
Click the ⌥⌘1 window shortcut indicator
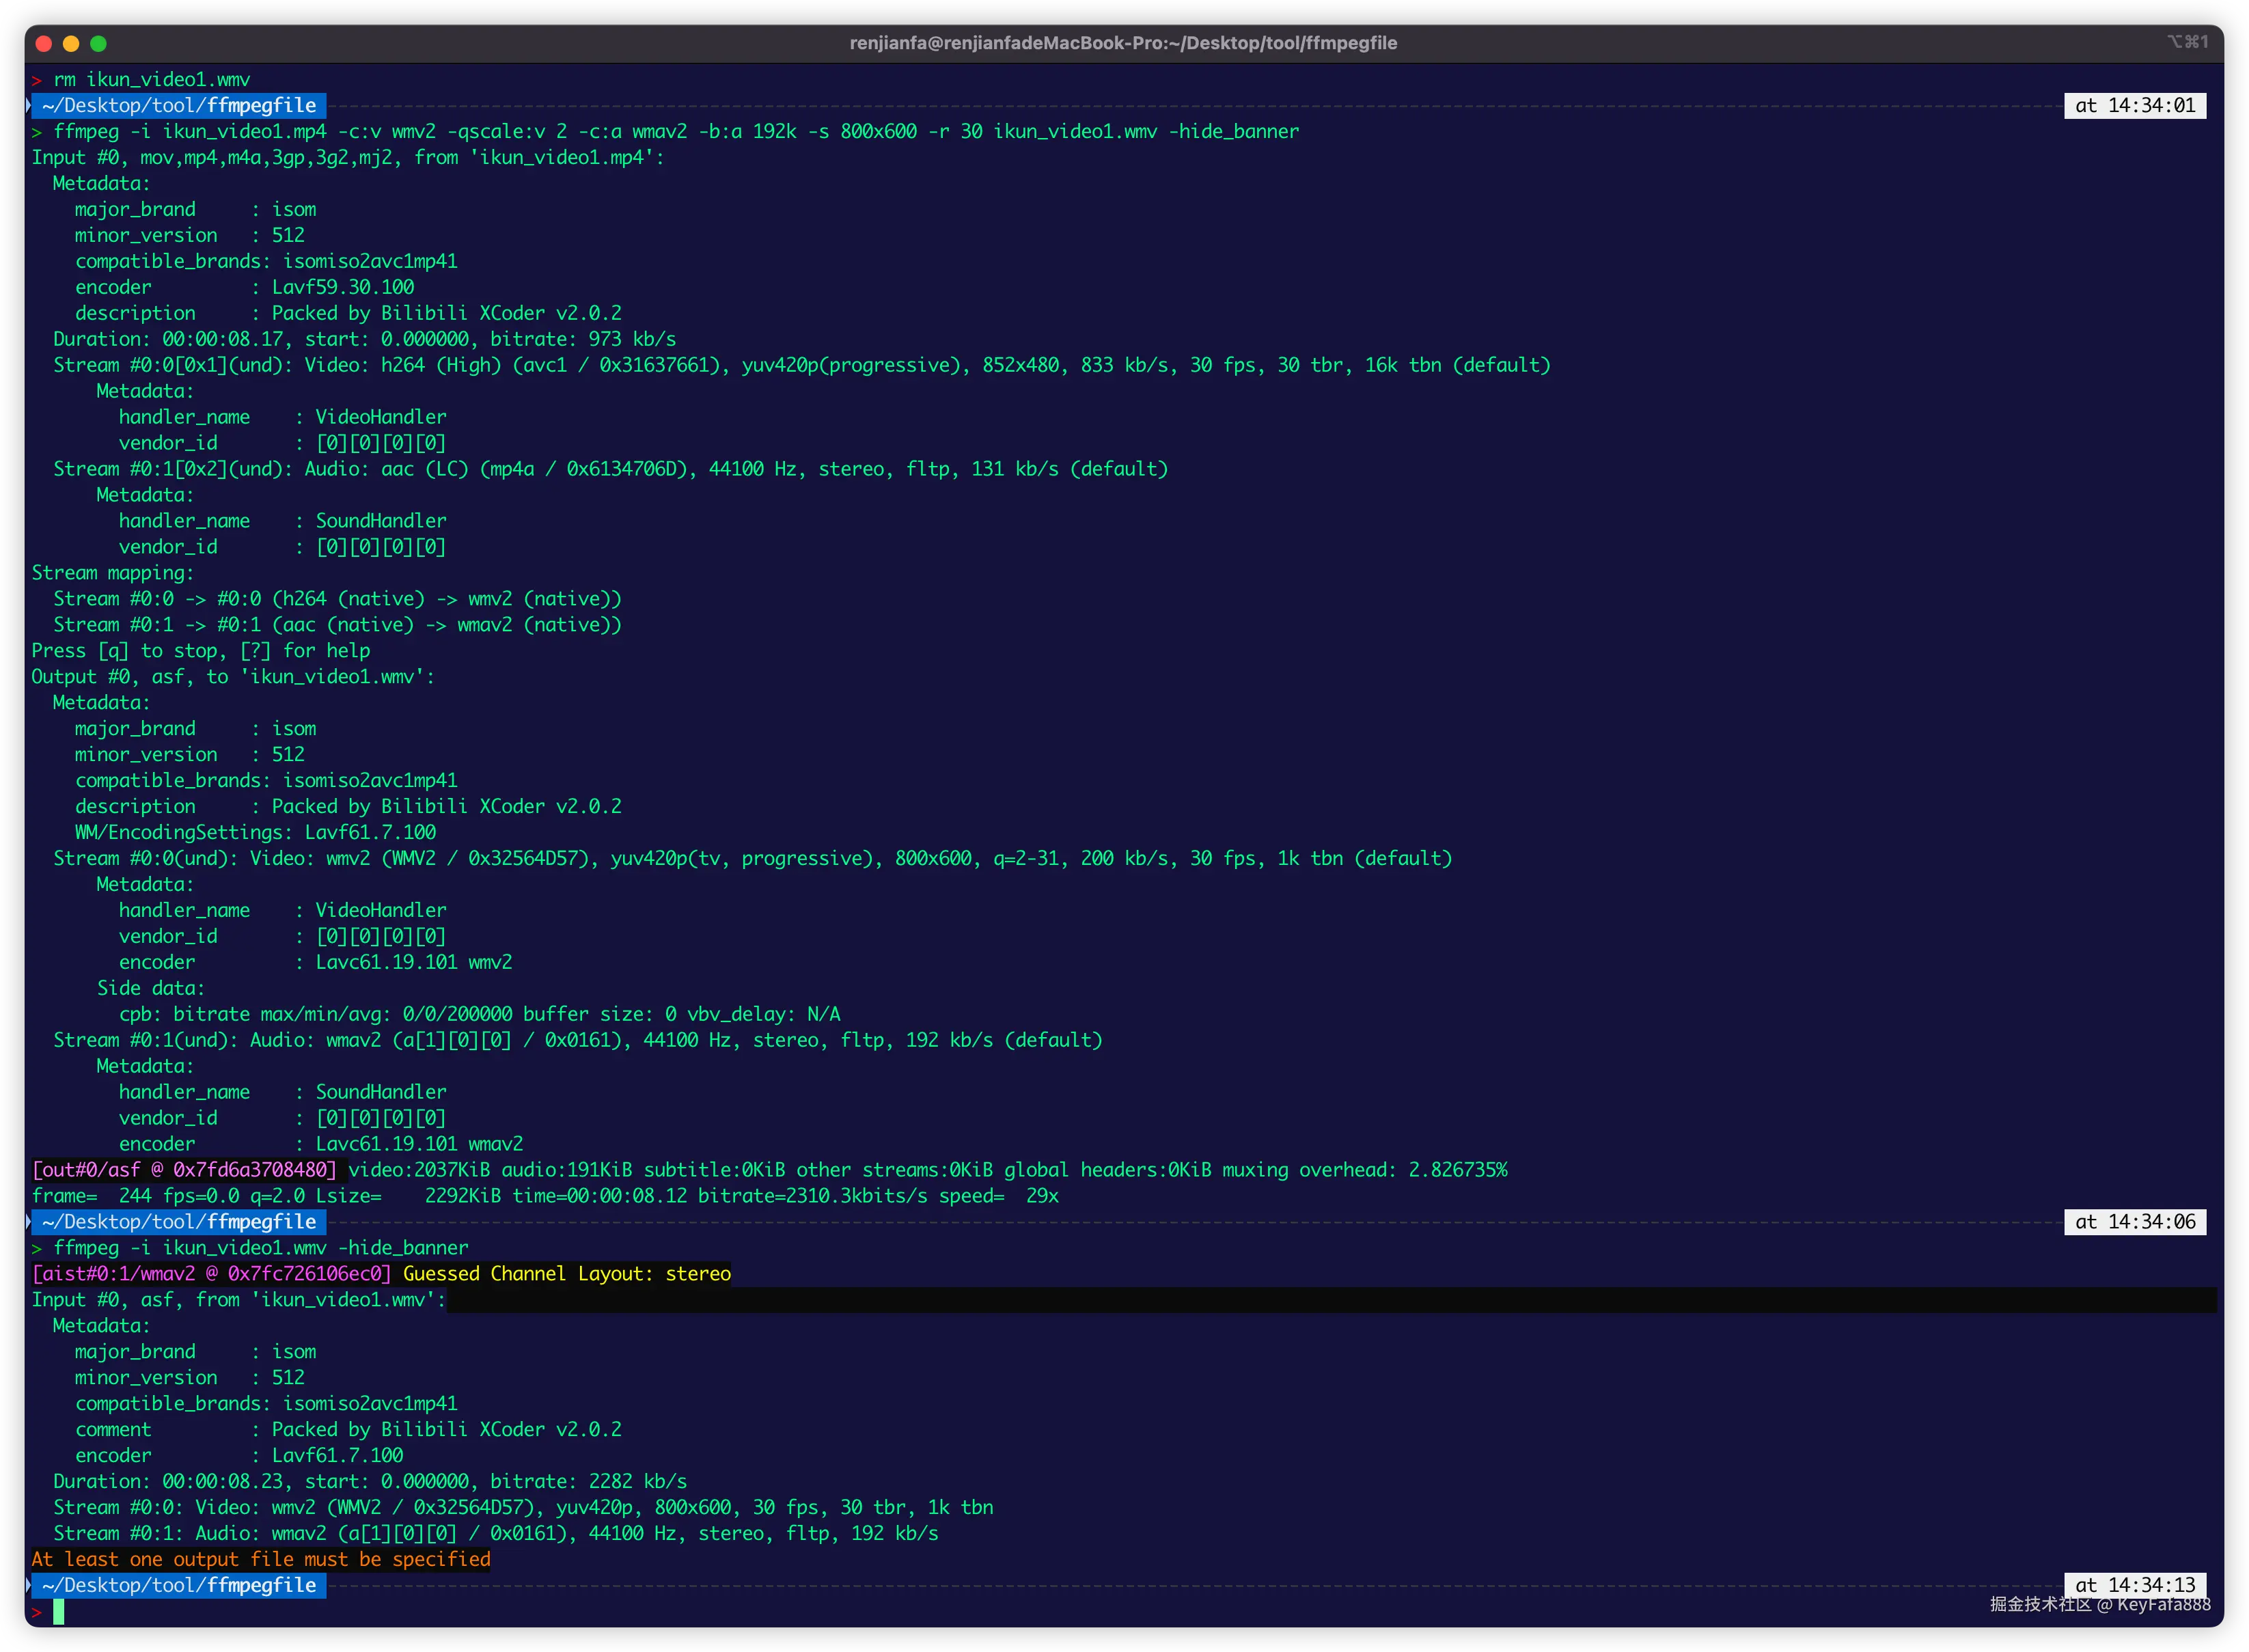click(2187, 42)
